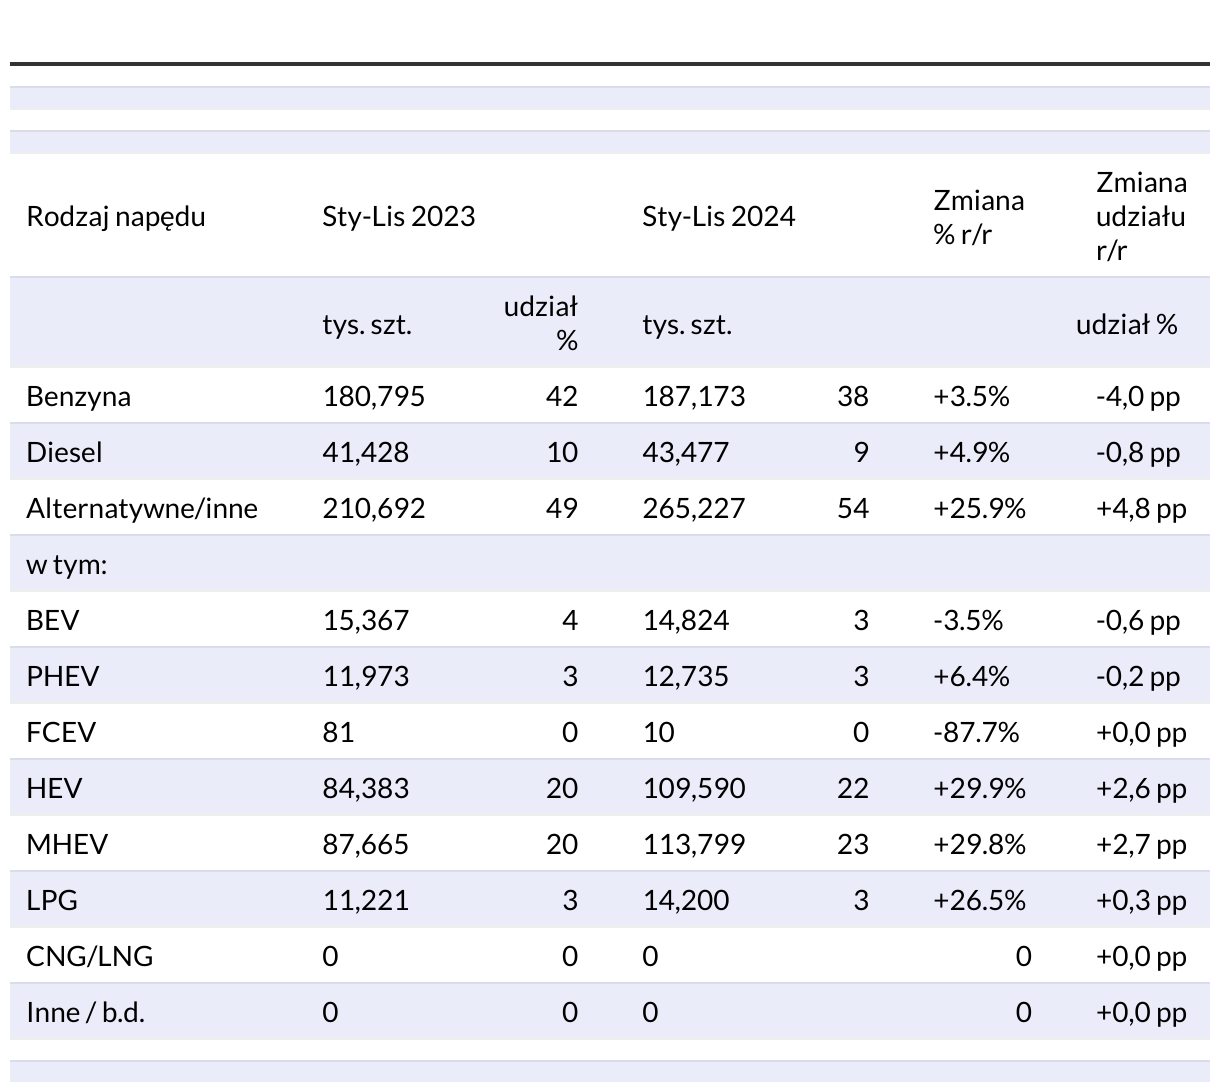The width and height of the screenshot is (1220, 1092).
Task: Select the "Zmiana % r/r" header
Action: click(978, 217)
